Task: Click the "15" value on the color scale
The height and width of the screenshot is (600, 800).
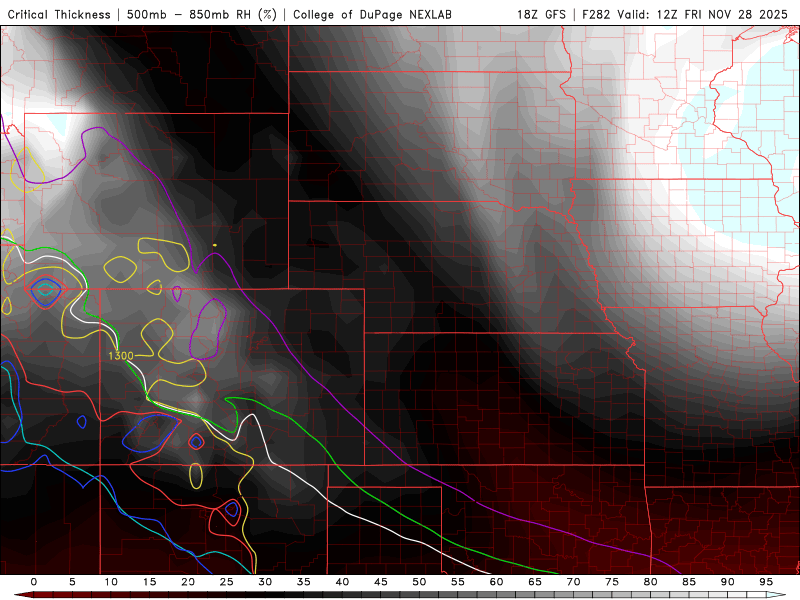Action: point(149,582)
